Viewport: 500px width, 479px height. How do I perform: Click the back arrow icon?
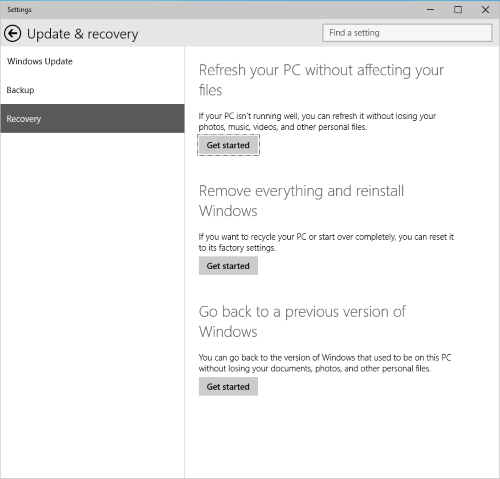(13, 34)
